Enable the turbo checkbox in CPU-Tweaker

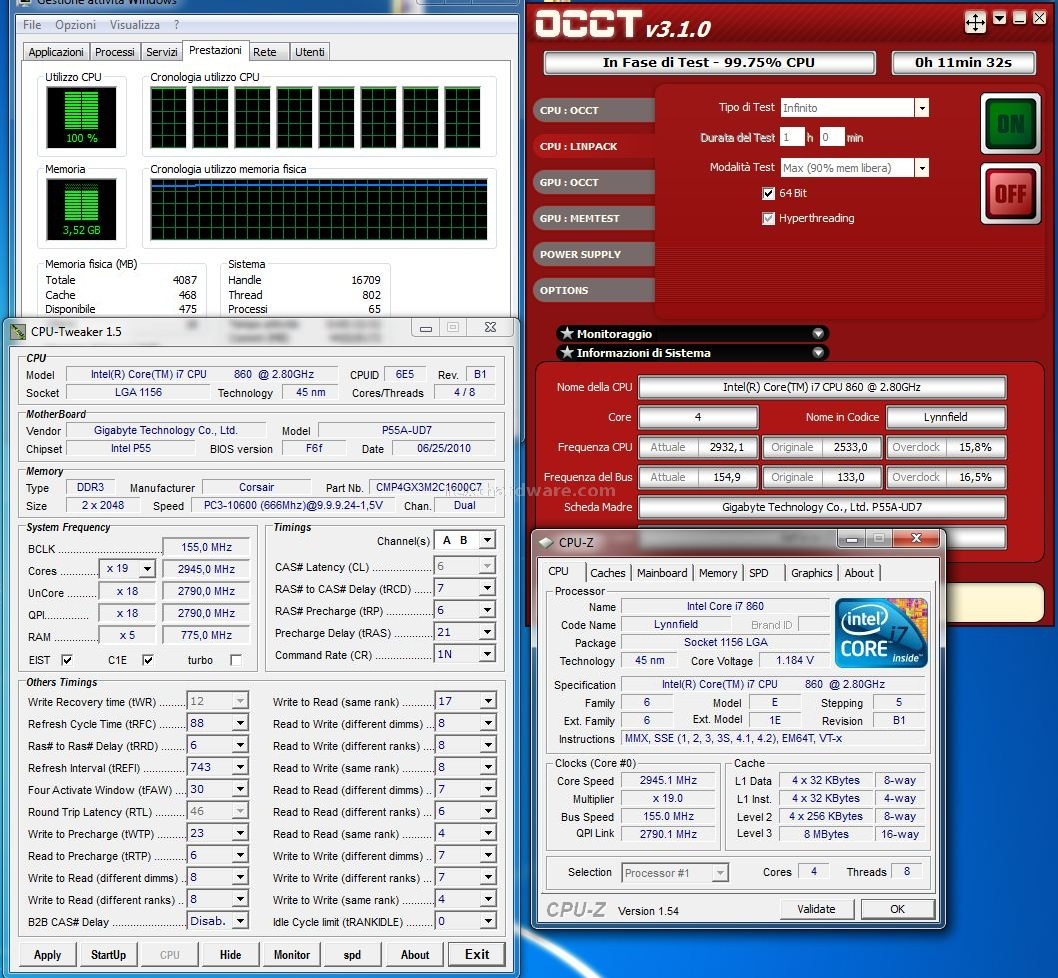[x=235, y=660]
